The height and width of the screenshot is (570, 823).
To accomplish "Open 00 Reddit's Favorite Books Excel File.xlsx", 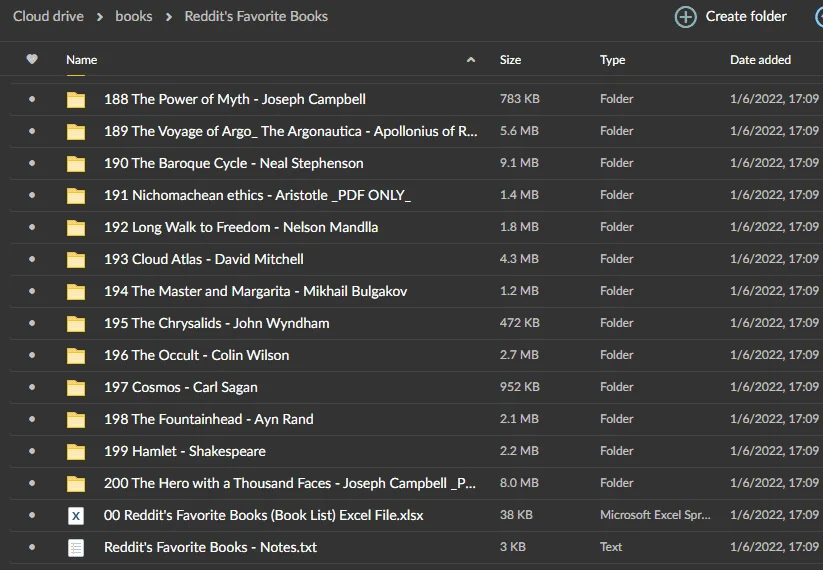I will 263,515.
